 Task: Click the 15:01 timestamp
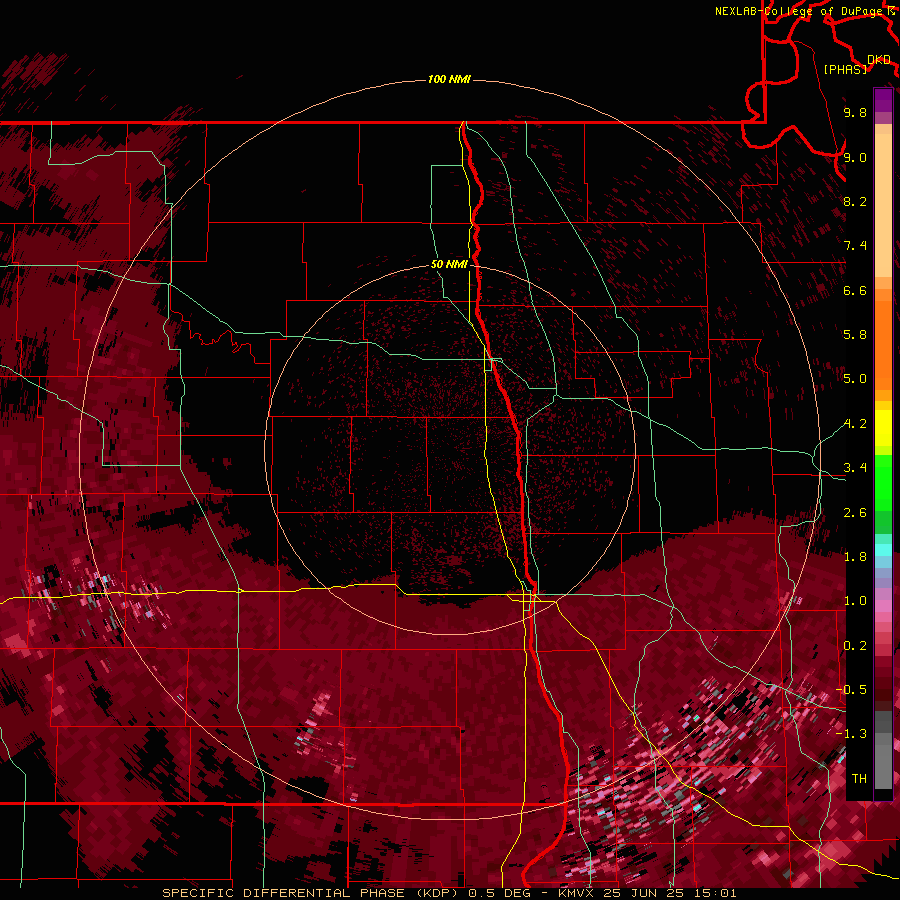[715, 893]
